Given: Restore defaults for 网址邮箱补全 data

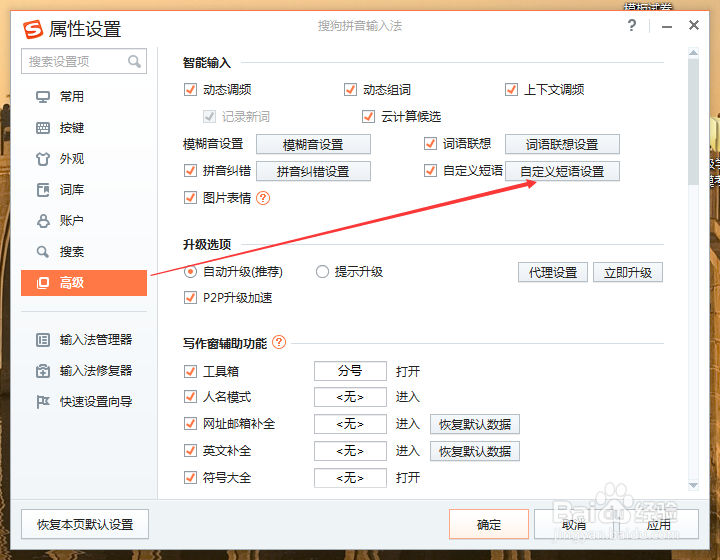Looking at the screenshot, I should [x=475, y=424].
